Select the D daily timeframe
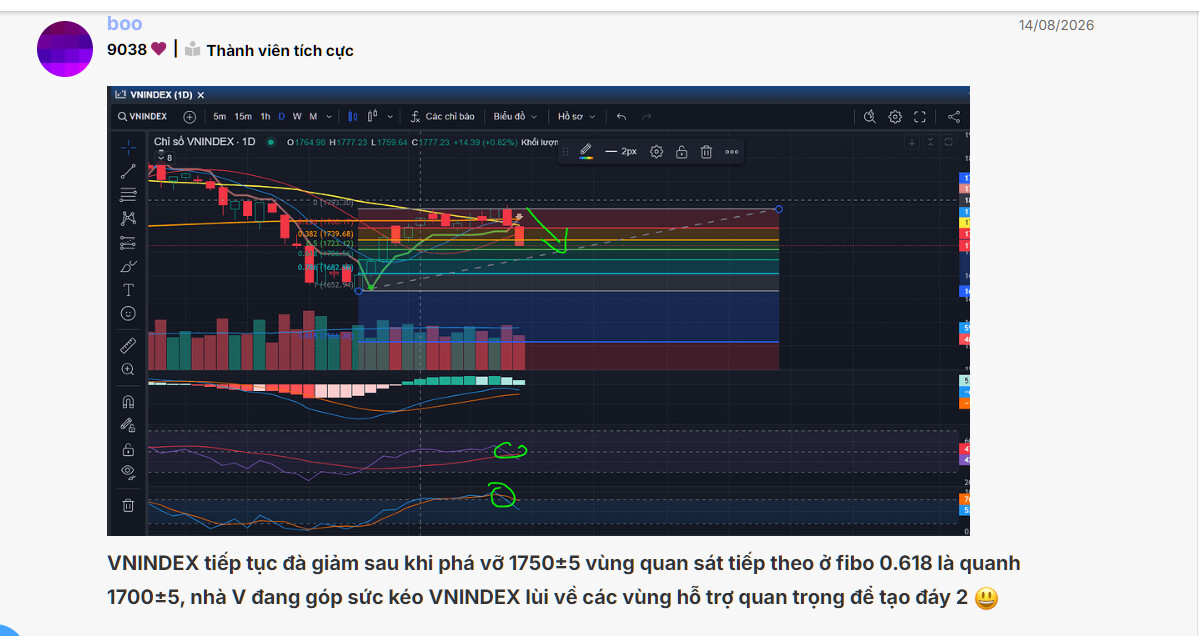 [x=281, y=116]
